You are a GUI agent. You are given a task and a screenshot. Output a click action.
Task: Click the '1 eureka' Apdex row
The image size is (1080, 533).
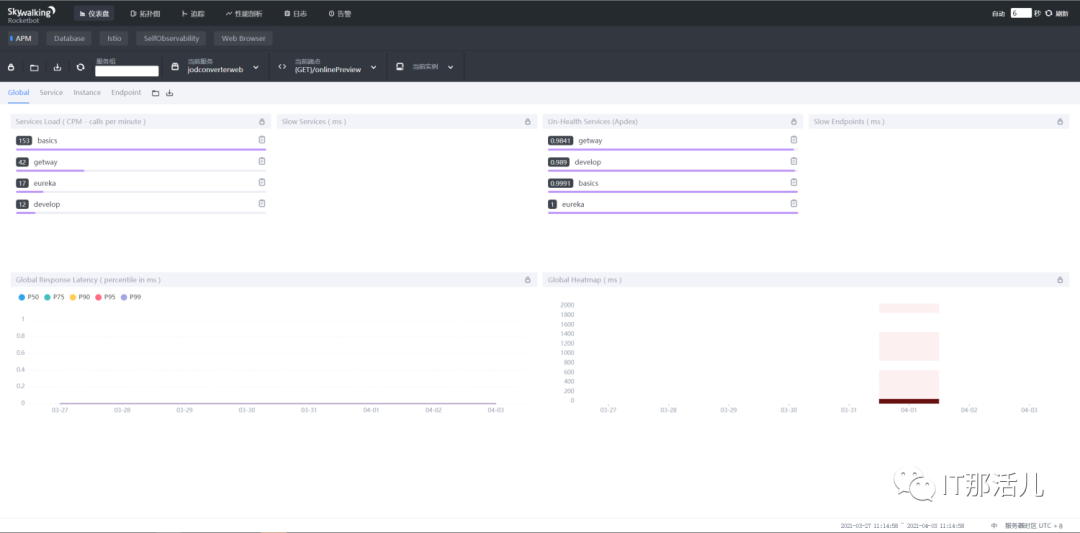(x=673, y=205)
